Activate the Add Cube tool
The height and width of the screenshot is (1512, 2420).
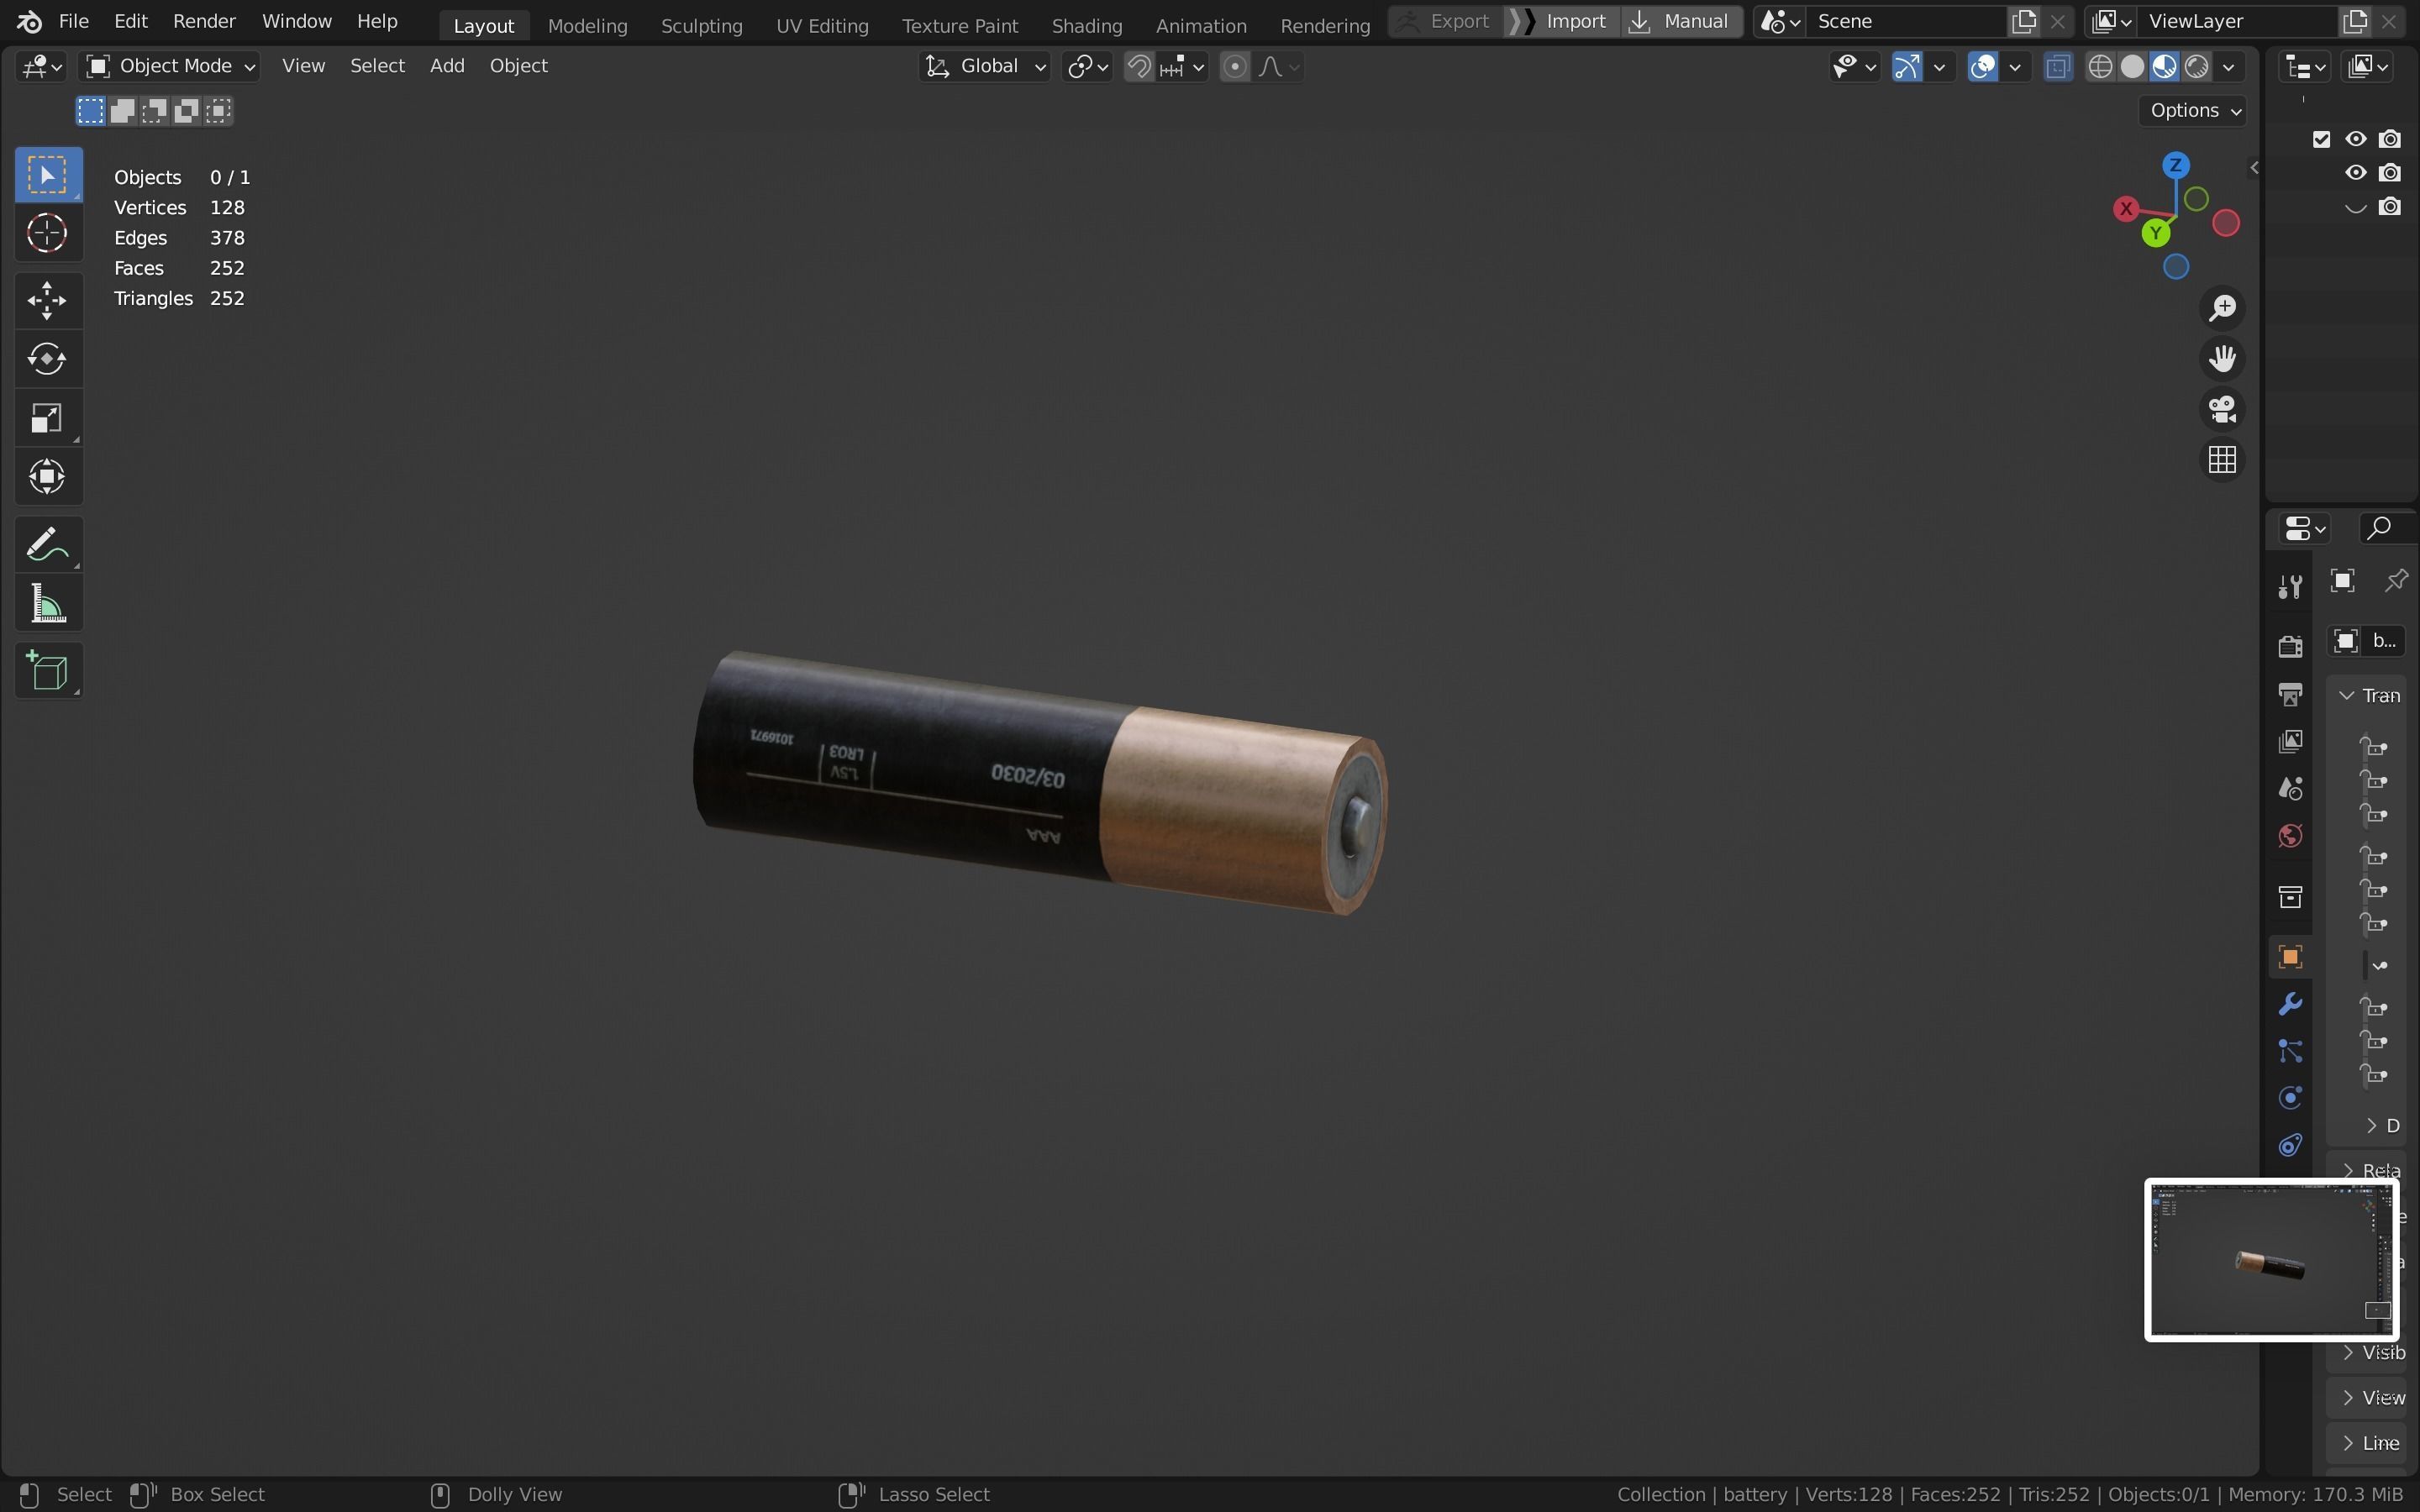click(47, 671)
